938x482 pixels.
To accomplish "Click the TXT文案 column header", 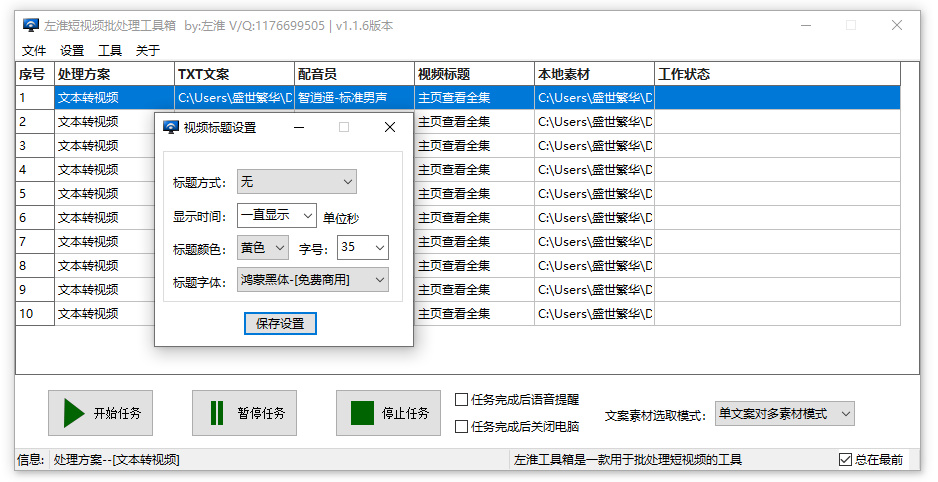I will pos(234,74).
